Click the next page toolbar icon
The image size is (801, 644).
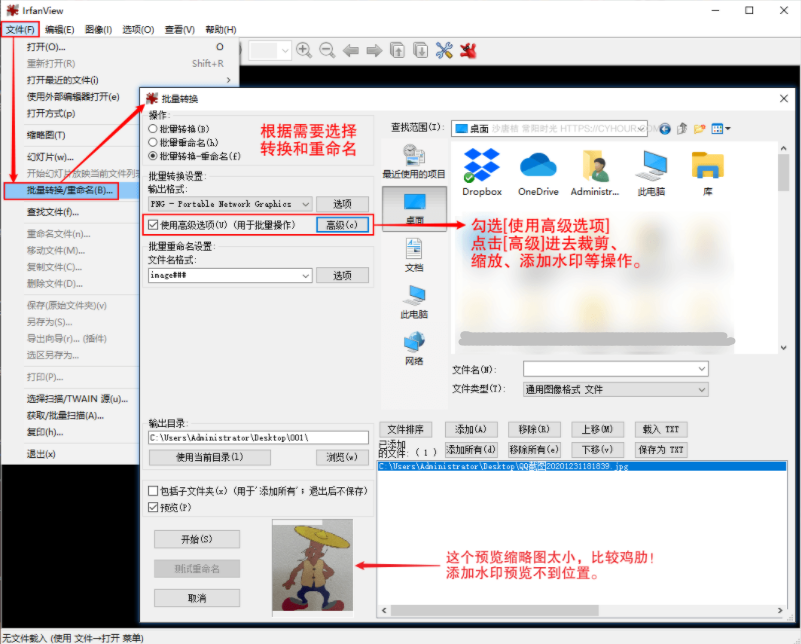click(420, 50)
